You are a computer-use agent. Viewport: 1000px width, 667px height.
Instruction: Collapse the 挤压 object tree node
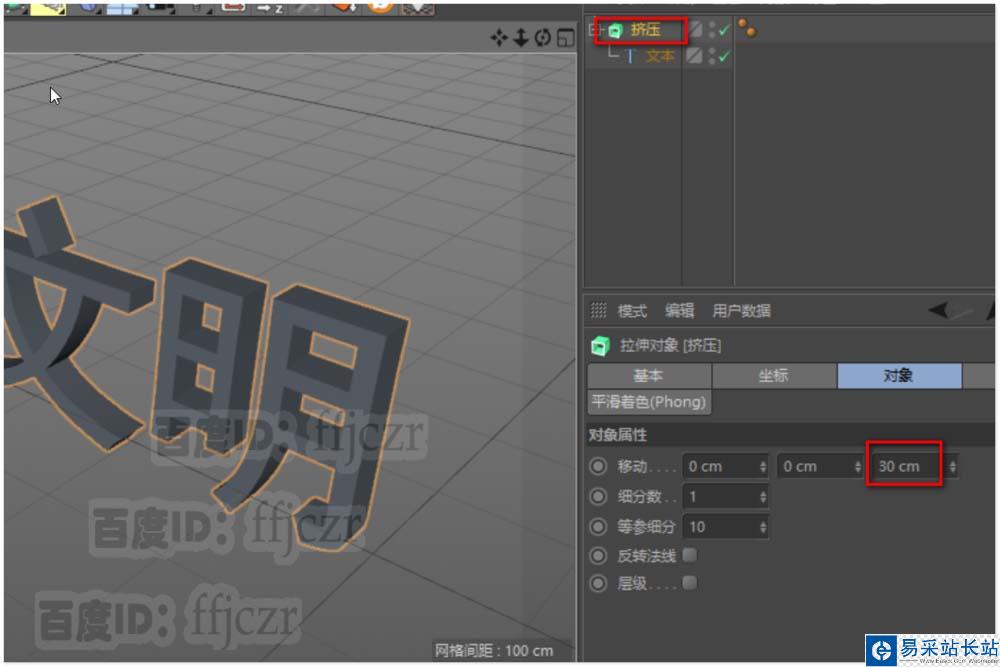coord(594,29)
